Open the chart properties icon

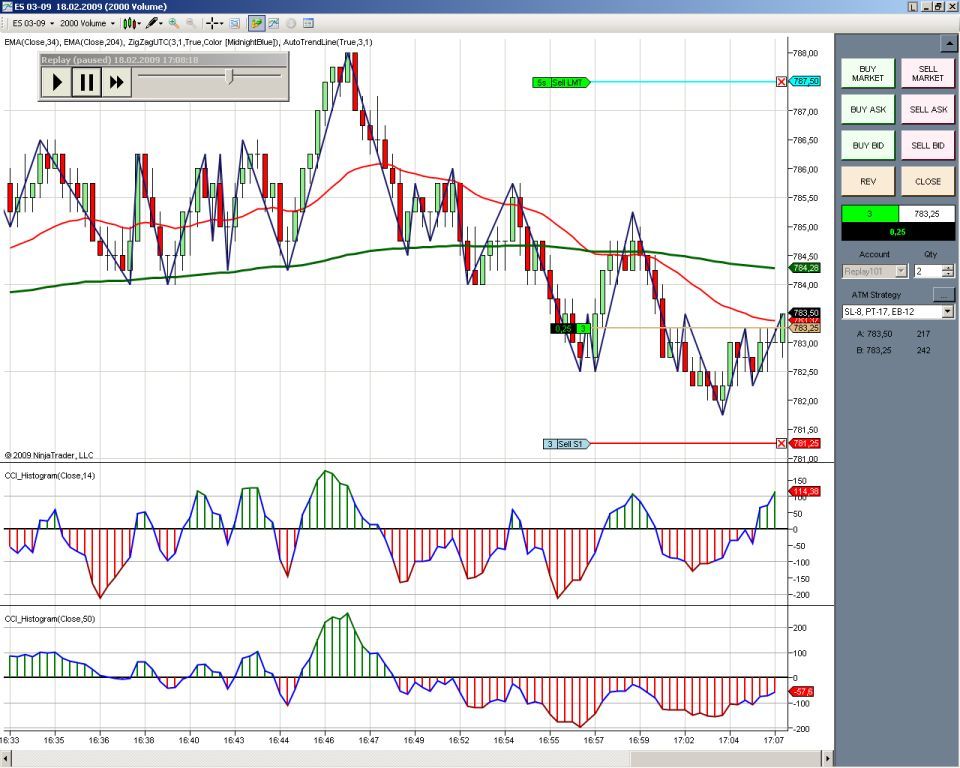click(x=308, y=22)
